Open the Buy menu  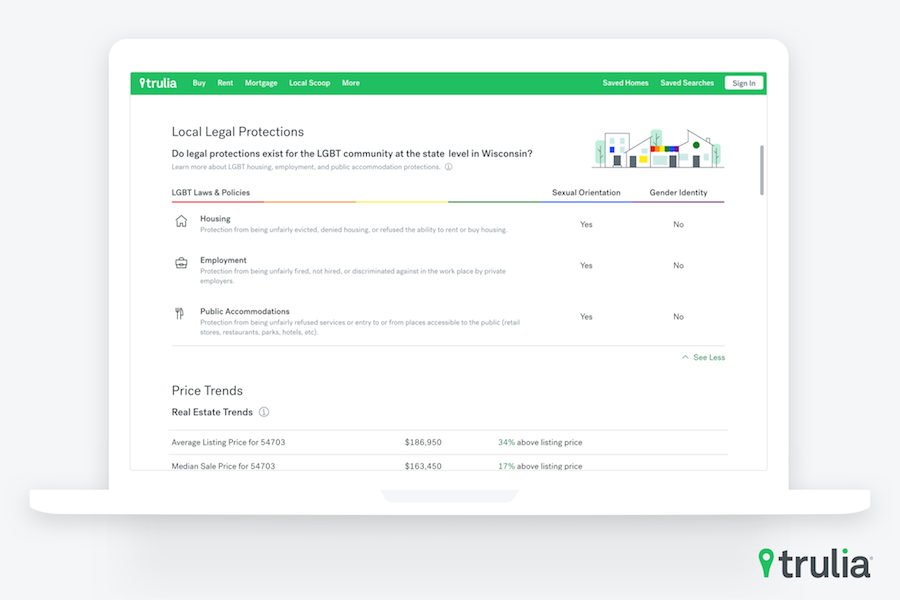tap(199, 83)
